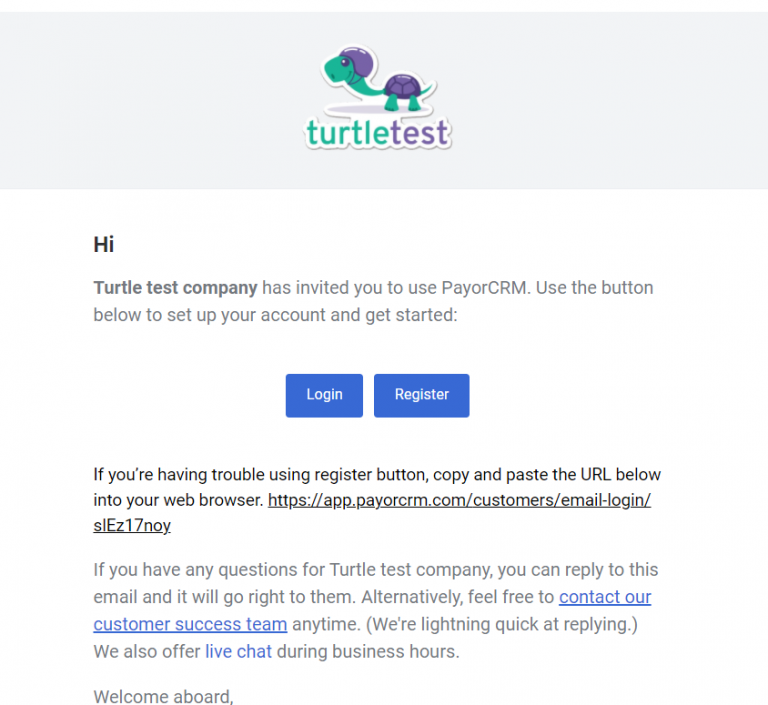768x705 pixels.
Task: Follow the "contact our" link text
Action: (x=605, y=597)
